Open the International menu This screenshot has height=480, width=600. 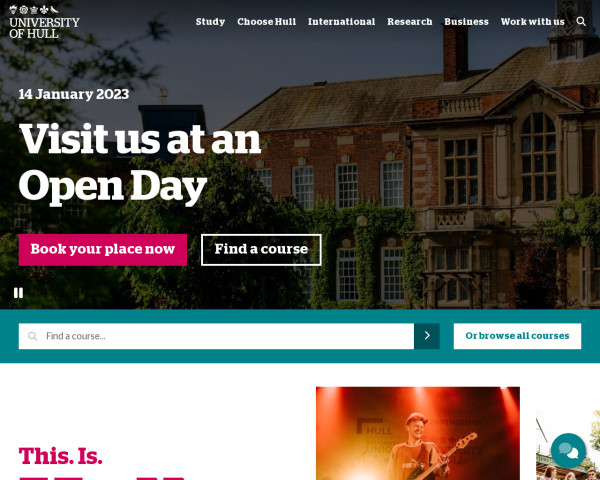click(x=341, y=22)
